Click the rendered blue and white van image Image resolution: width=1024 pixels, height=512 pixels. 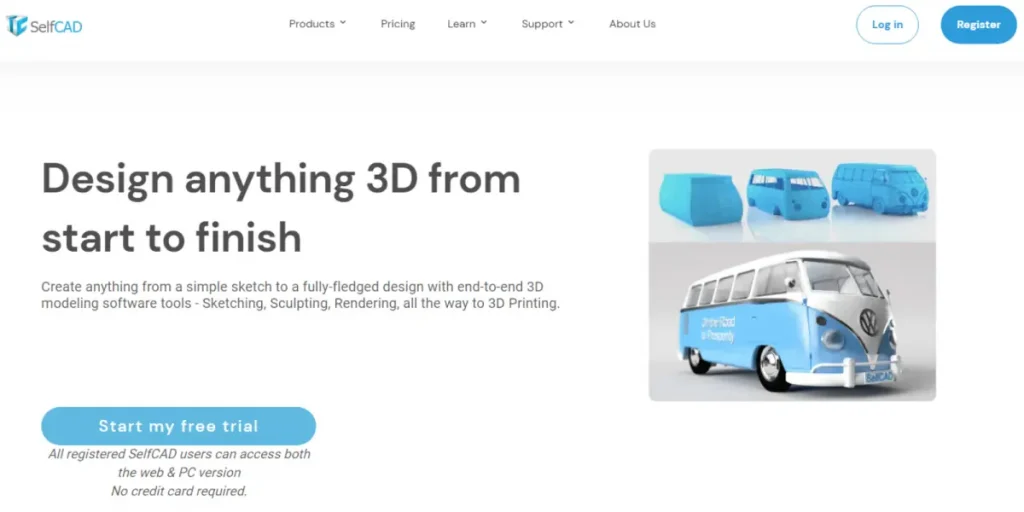click(x=792, y=321)
